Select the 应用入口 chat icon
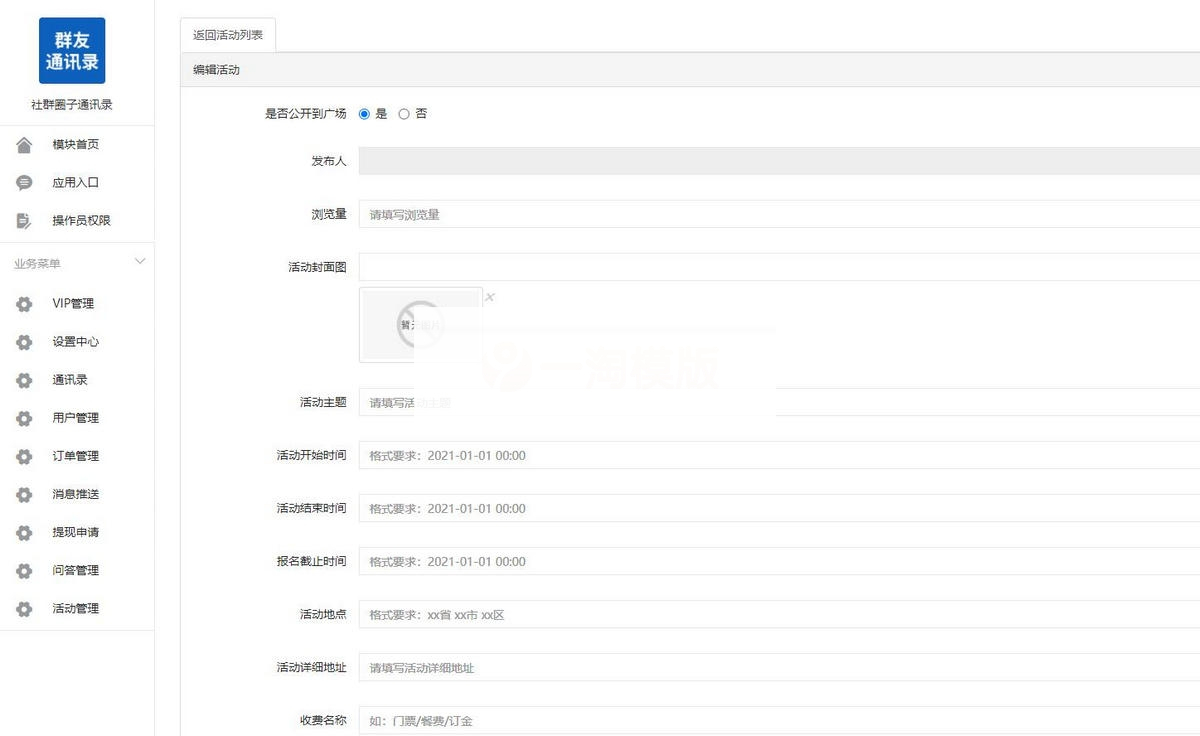The image size is (1200, 736). 24,182
